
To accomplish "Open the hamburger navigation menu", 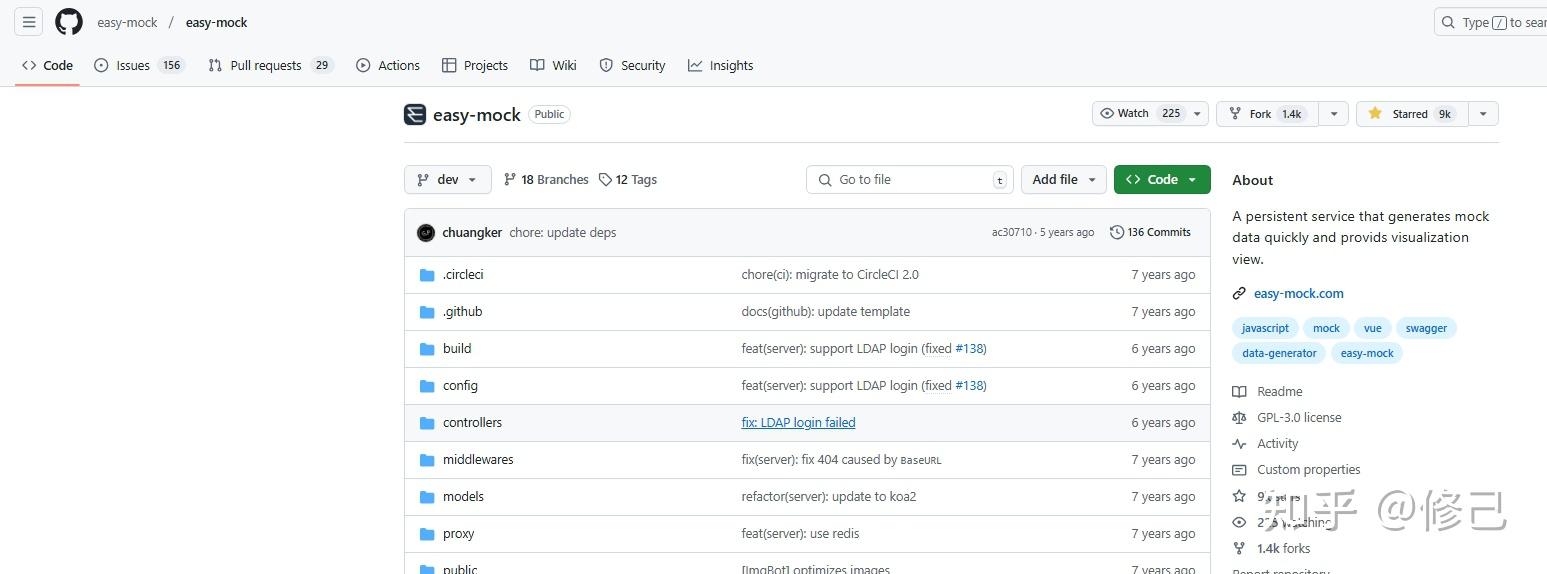I will pyautogui.click(x=29, y=21).
